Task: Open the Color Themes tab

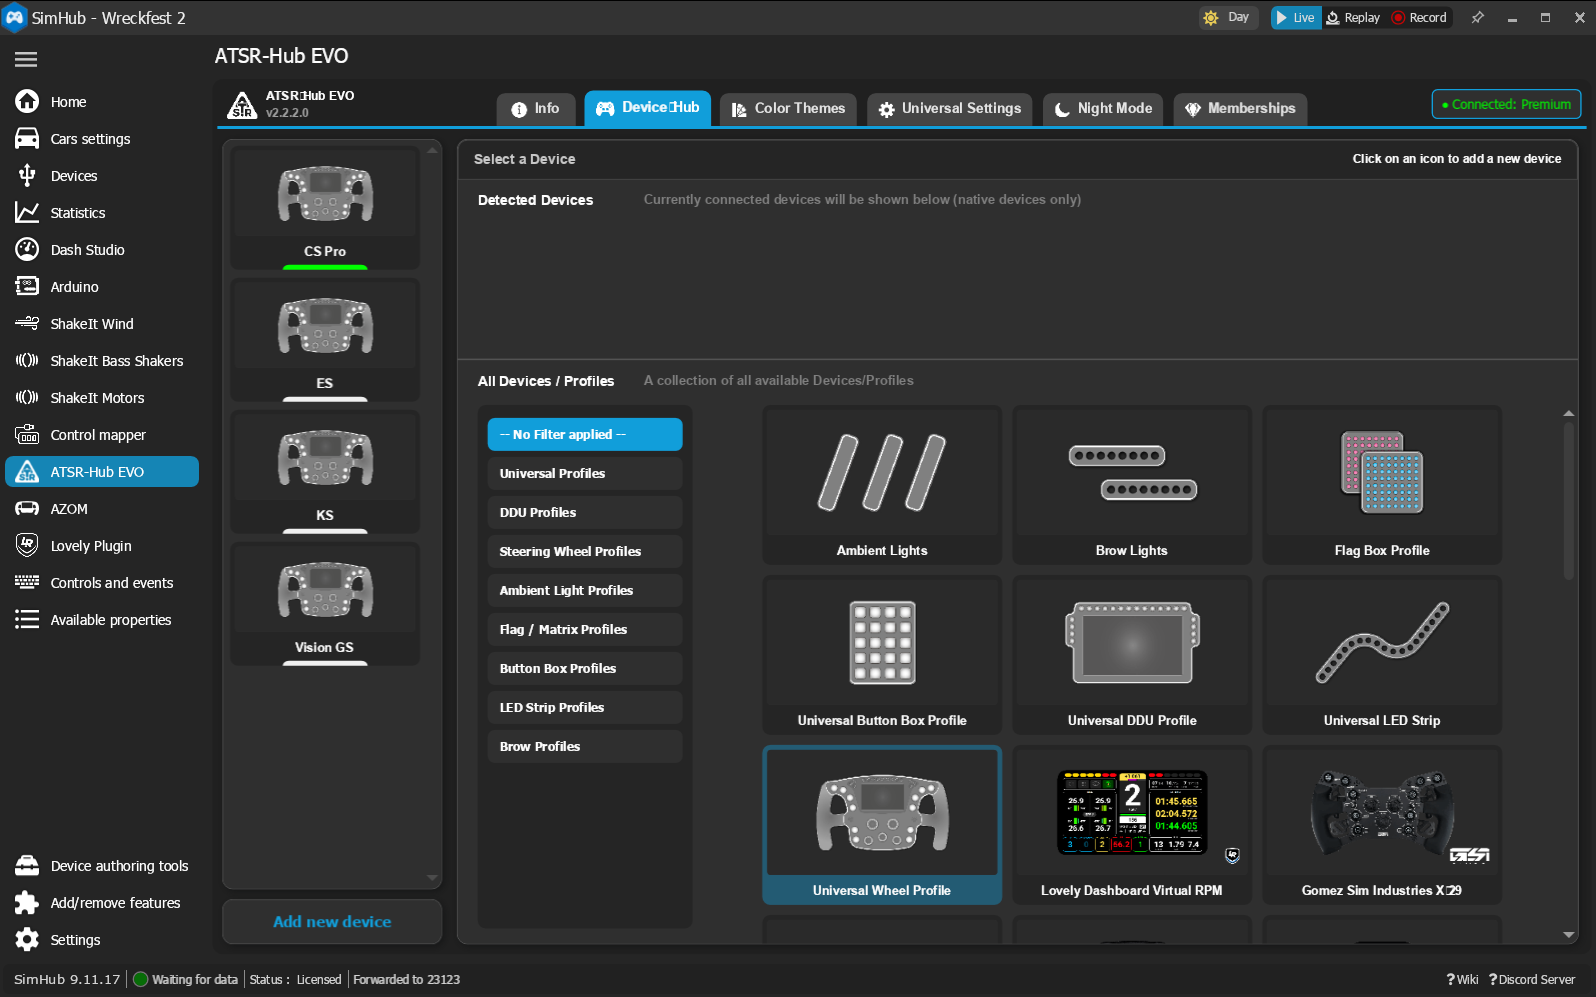Action: tap(788, 109)
